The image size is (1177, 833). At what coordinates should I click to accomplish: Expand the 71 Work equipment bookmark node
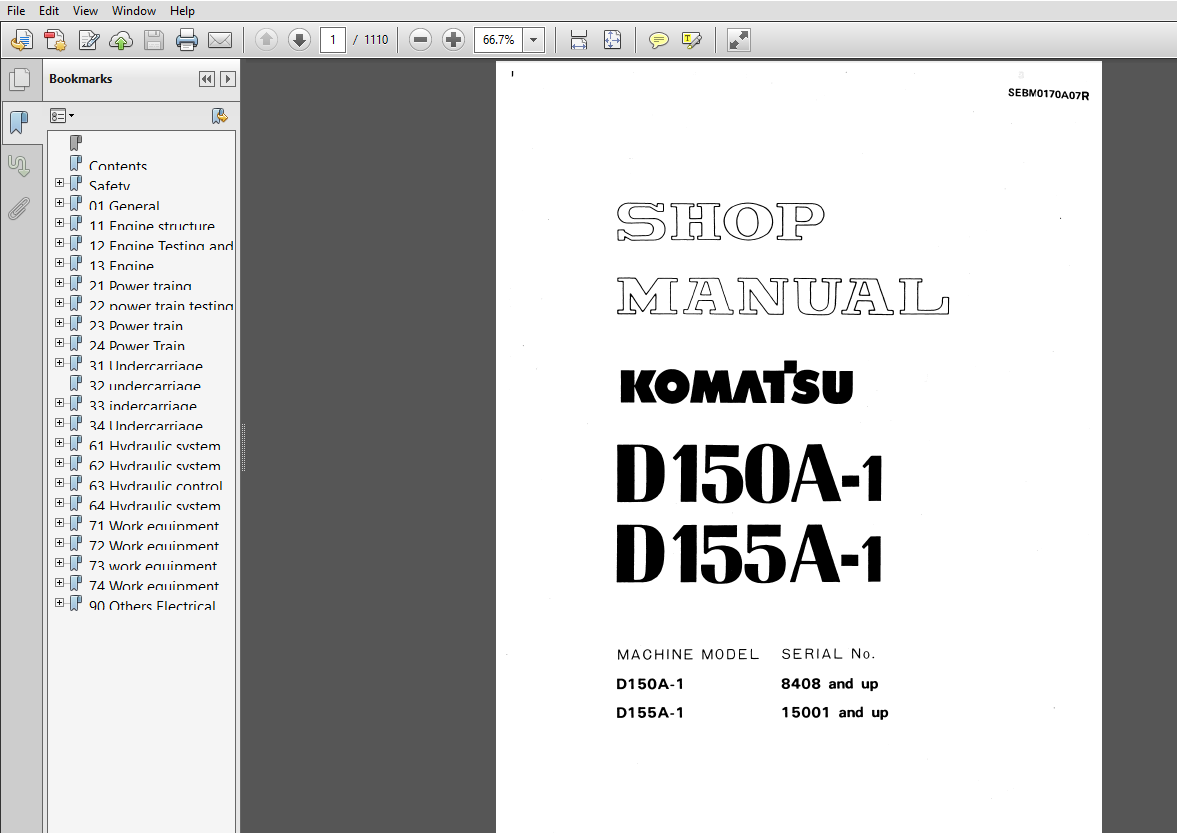[x=59, y=523]
